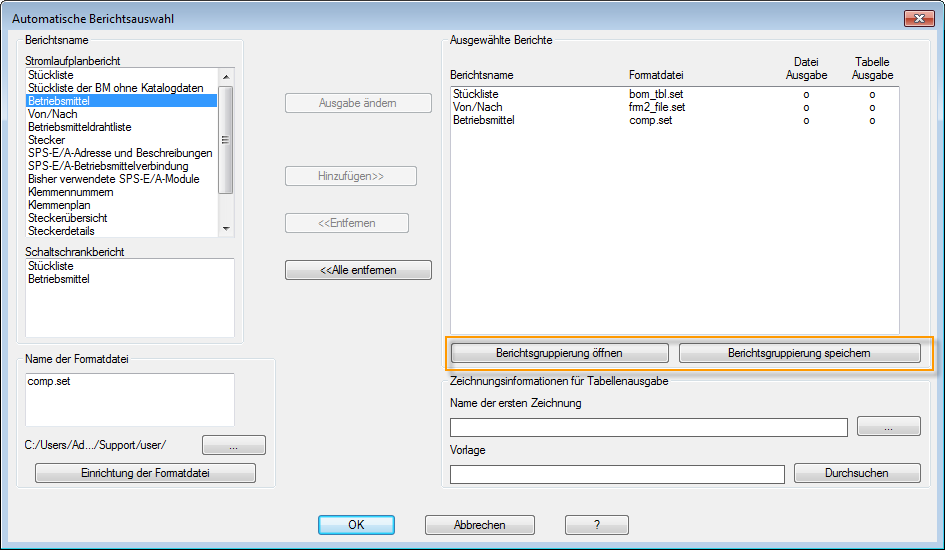The width and height of the screenshot is (945, 550).
Task: Click Tabelle Ausgabe marker for Von/Nach row
Action: point(872,108)
